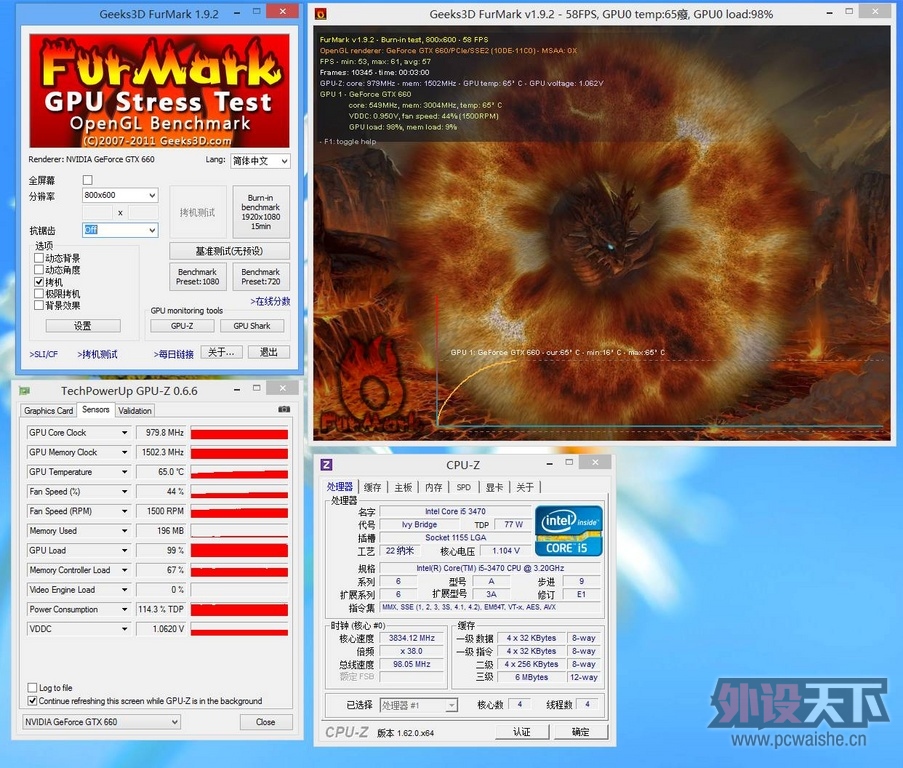
Task: Open the 抗锯齿 Off anti-aliasing dropdown
Action: pyautogui.click(x=120, y=230)
